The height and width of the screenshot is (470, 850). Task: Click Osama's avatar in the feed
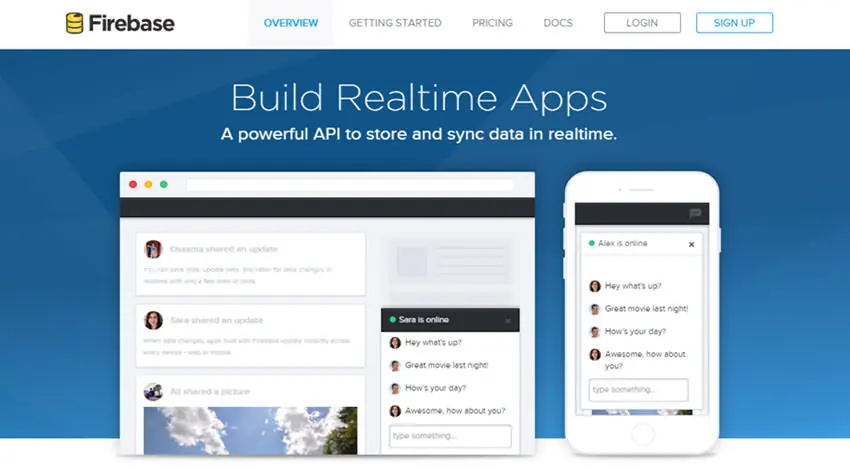(x=153, y=249)
